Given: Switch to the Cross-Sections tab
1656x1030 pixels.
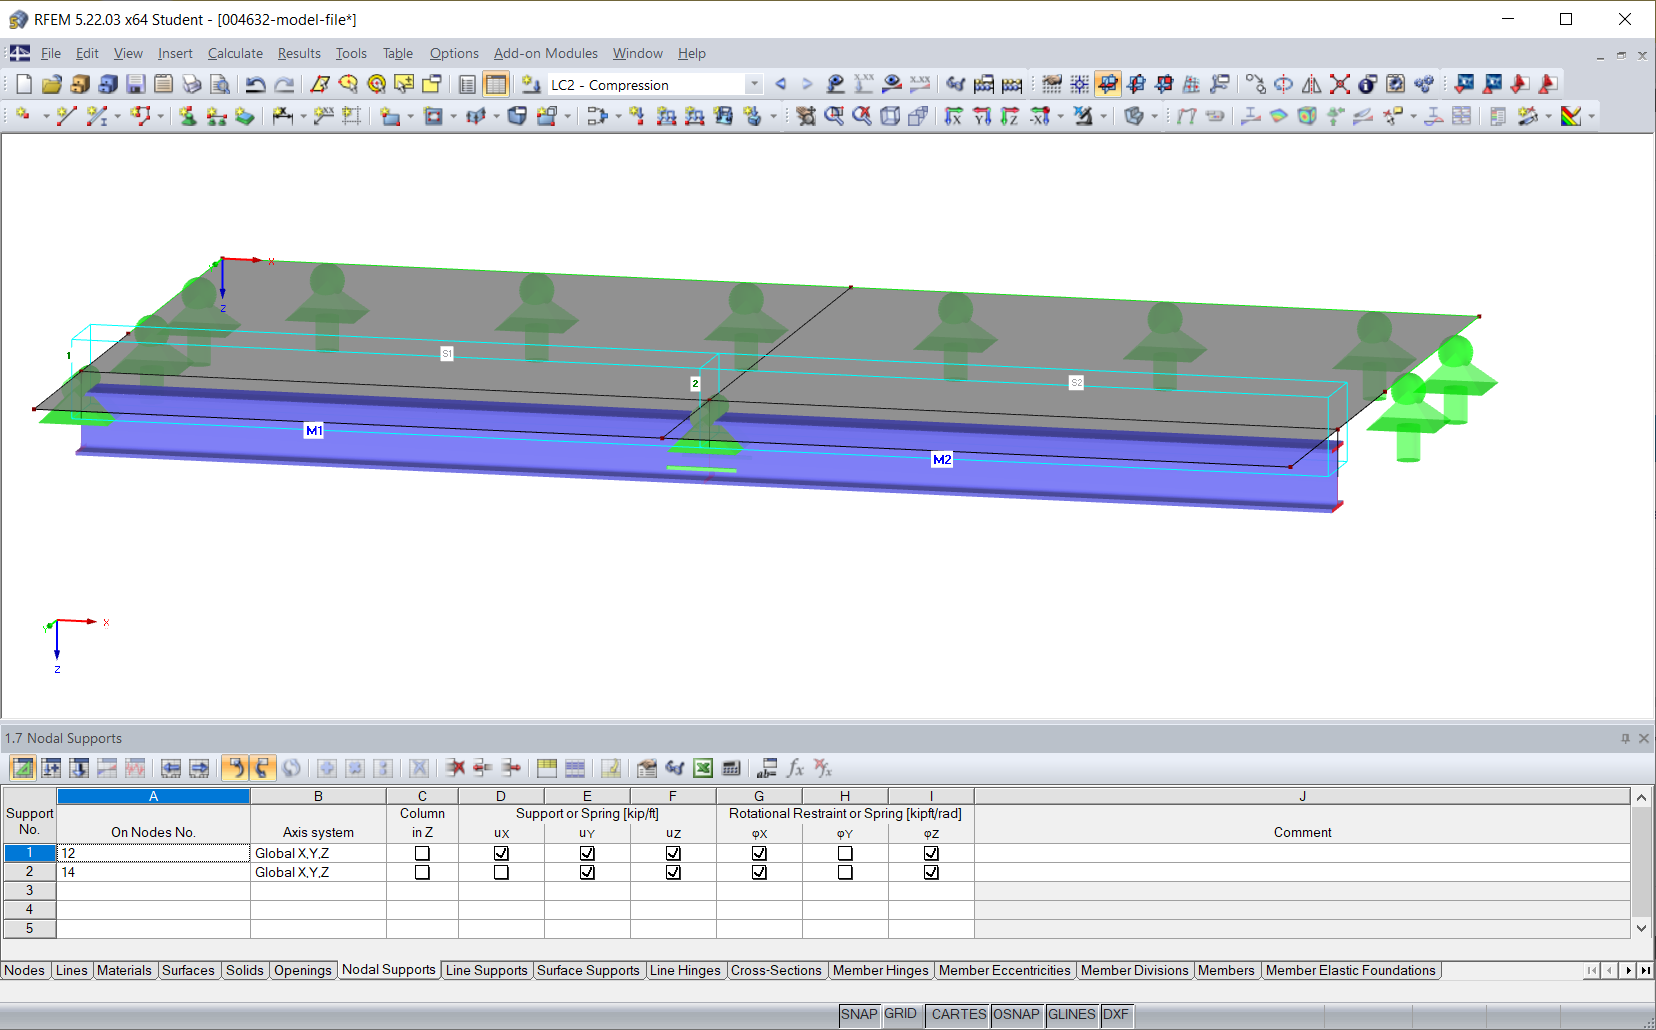Looking at the screenshot, I should 777,970.
